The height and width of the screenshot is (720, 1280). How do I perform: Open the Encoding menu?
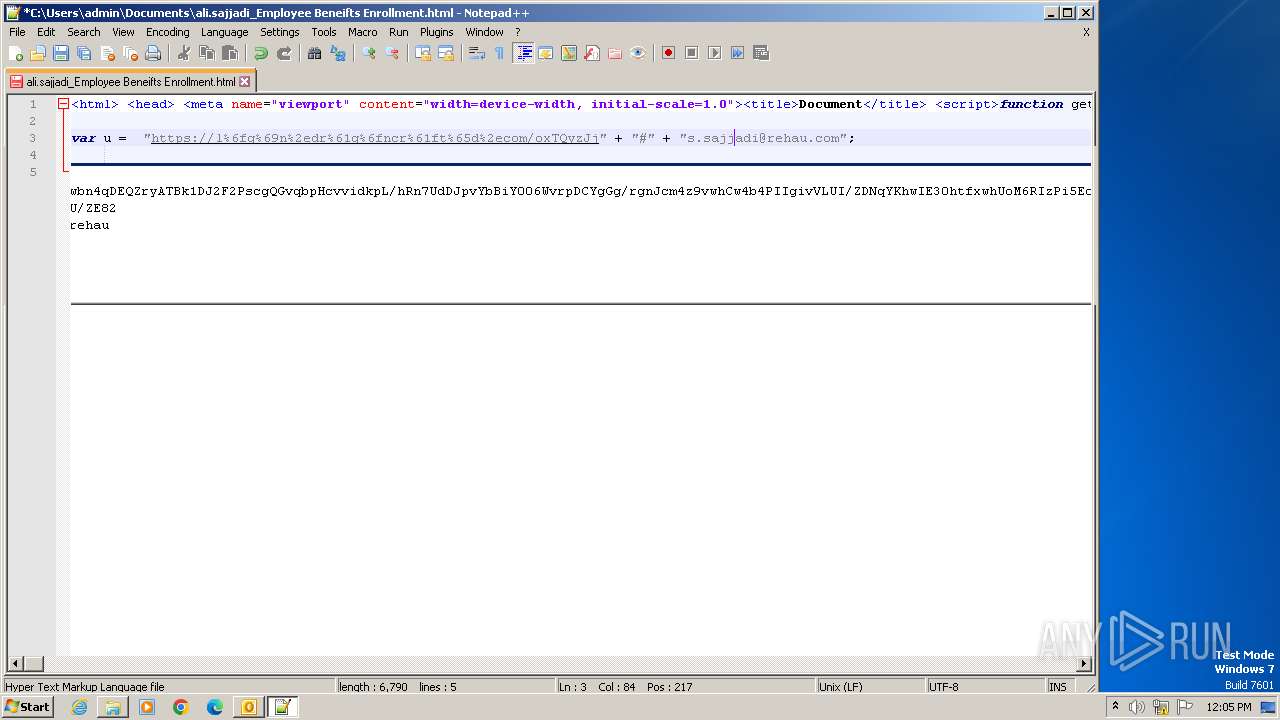pyautogui.click(x=167, y=32)
